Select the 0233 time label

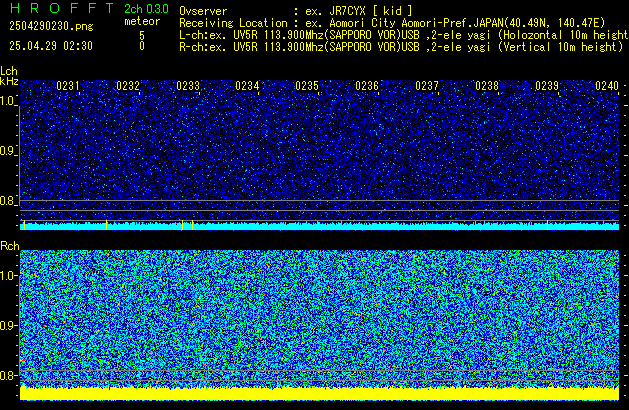click(188, 86)
